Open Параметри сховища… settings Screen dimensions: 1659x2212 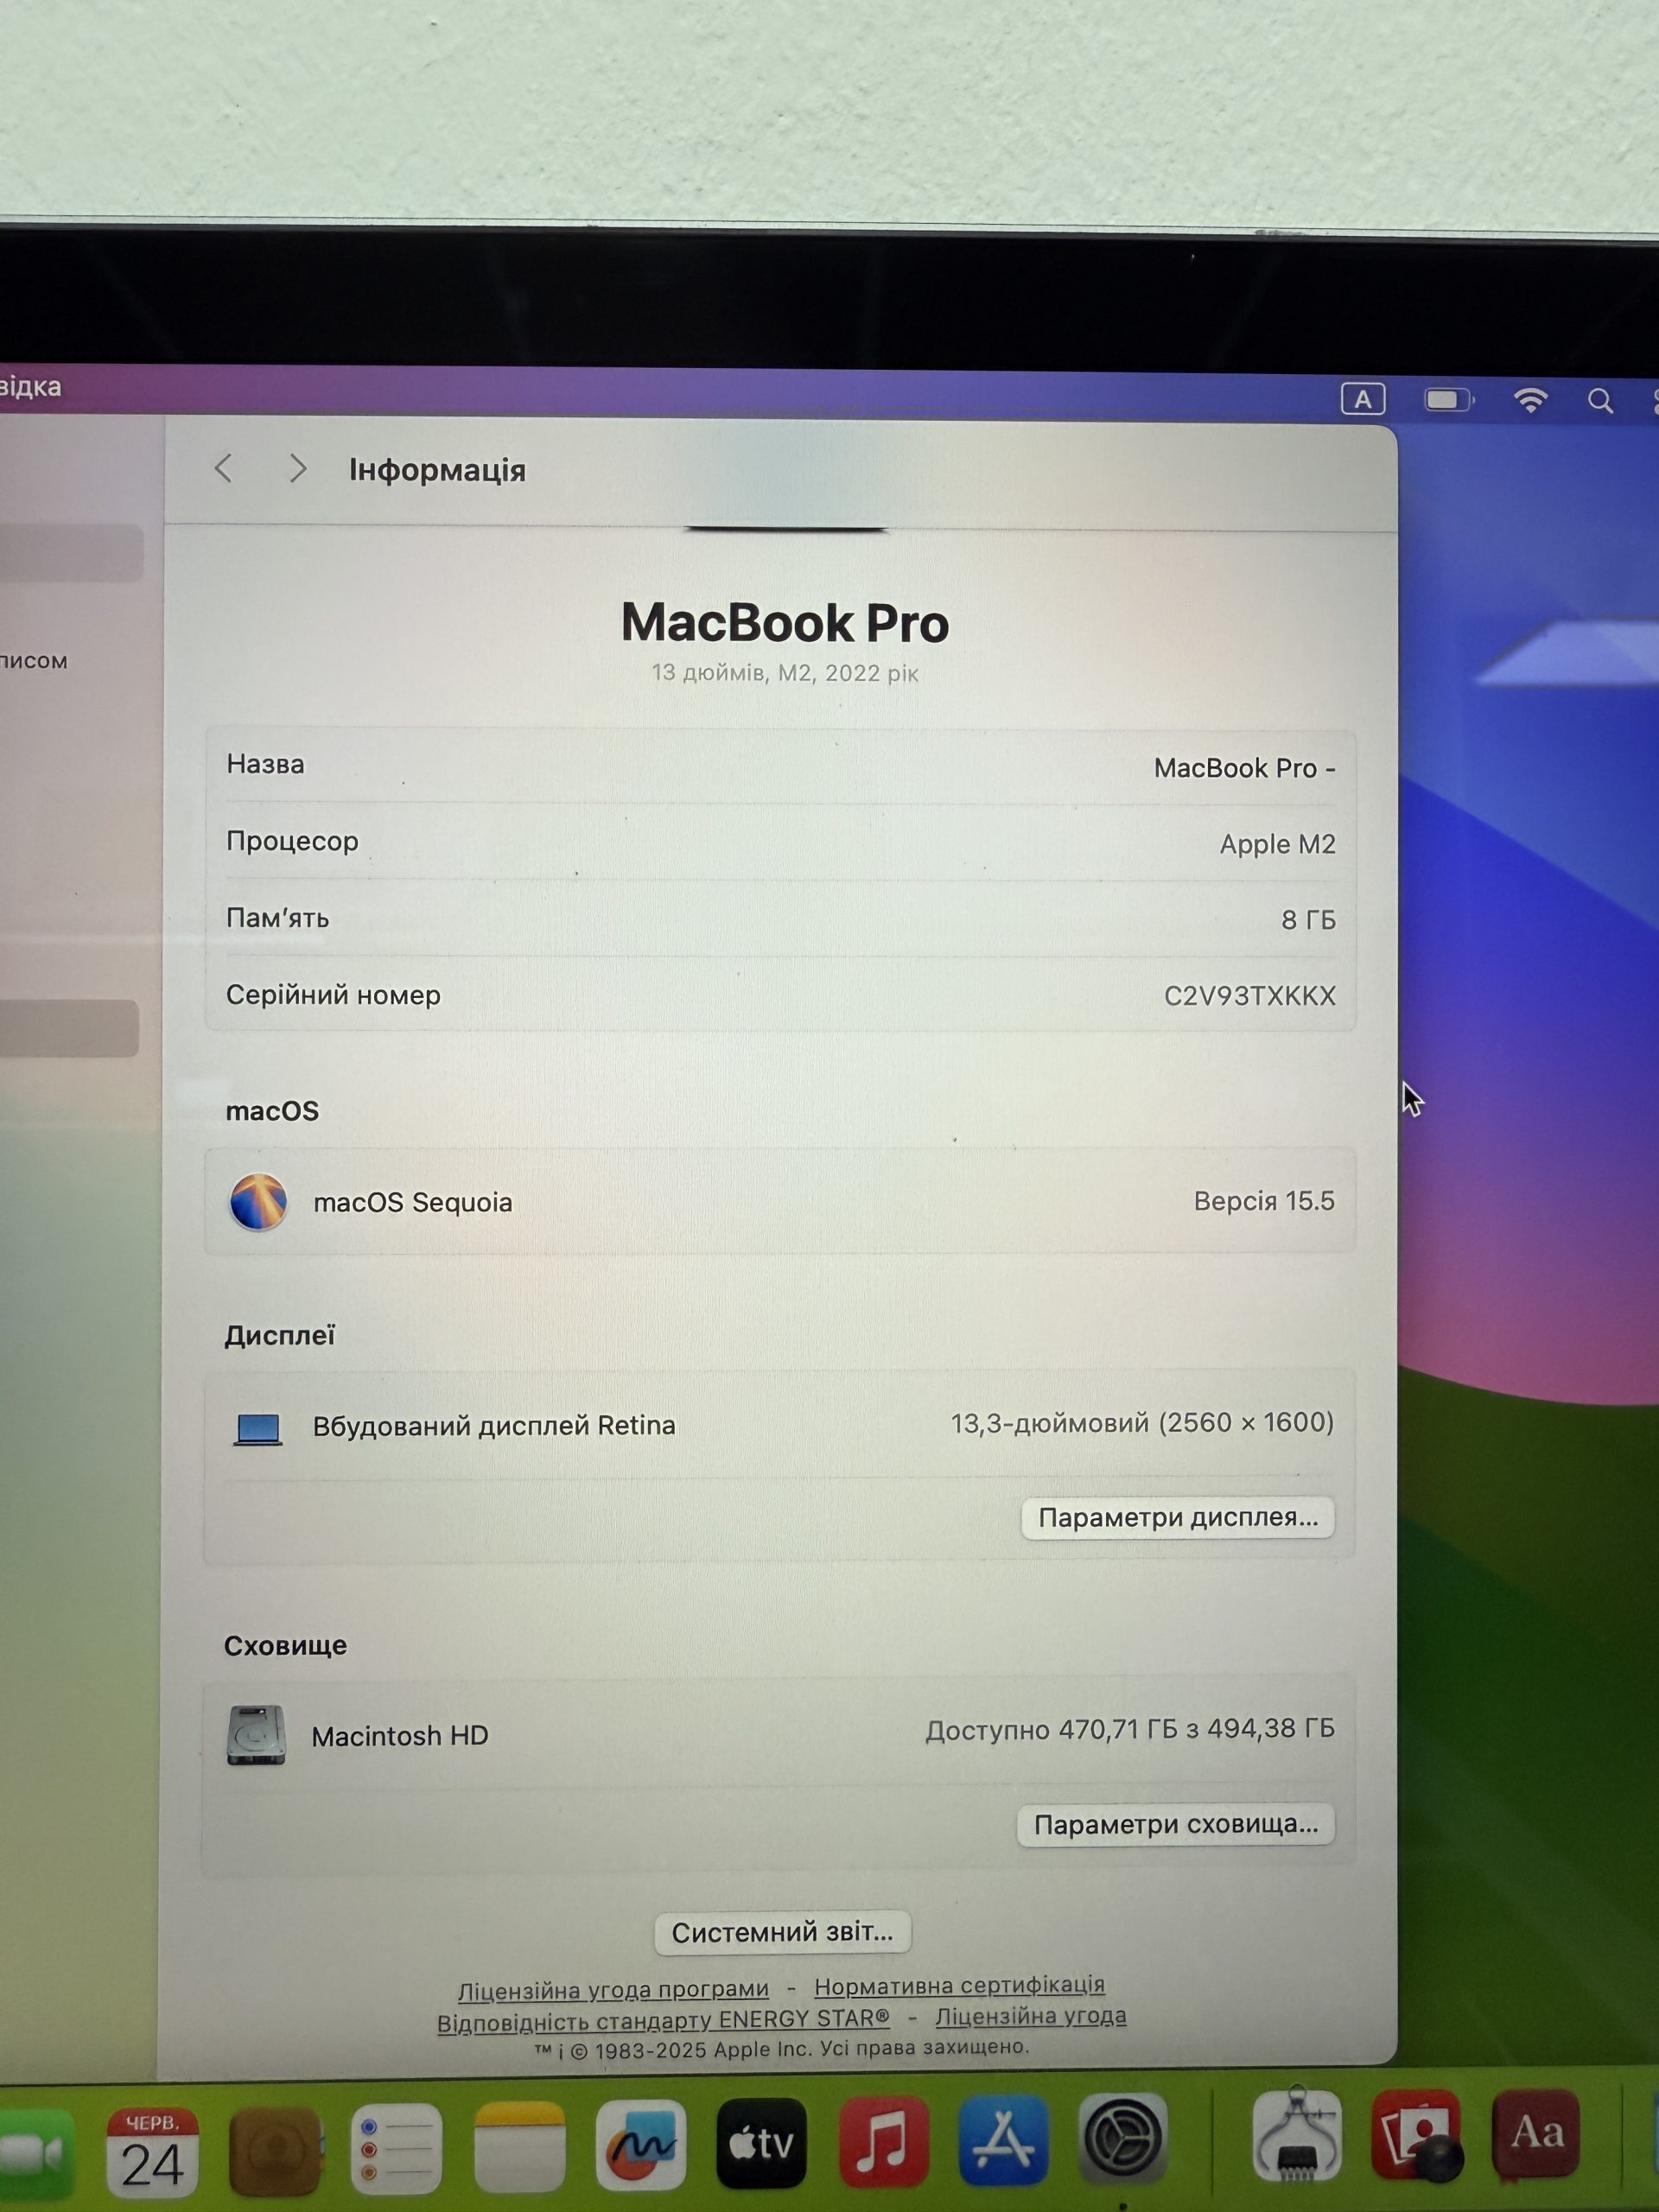(1176, 1825)
